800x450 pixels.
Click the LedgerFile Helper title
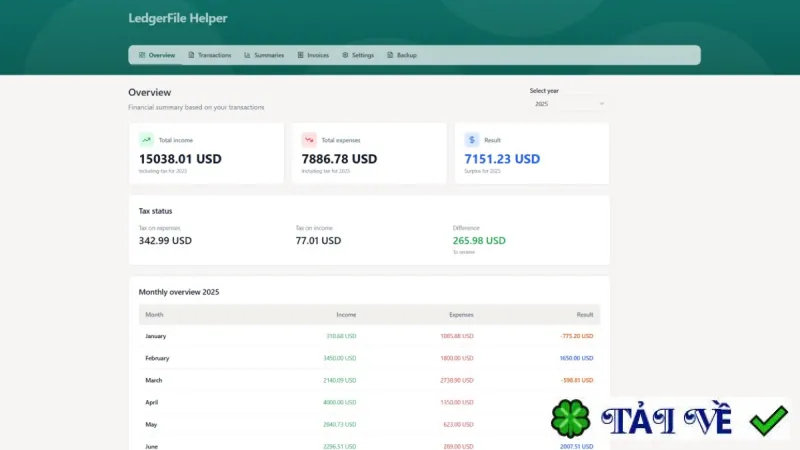coord(178,18)
